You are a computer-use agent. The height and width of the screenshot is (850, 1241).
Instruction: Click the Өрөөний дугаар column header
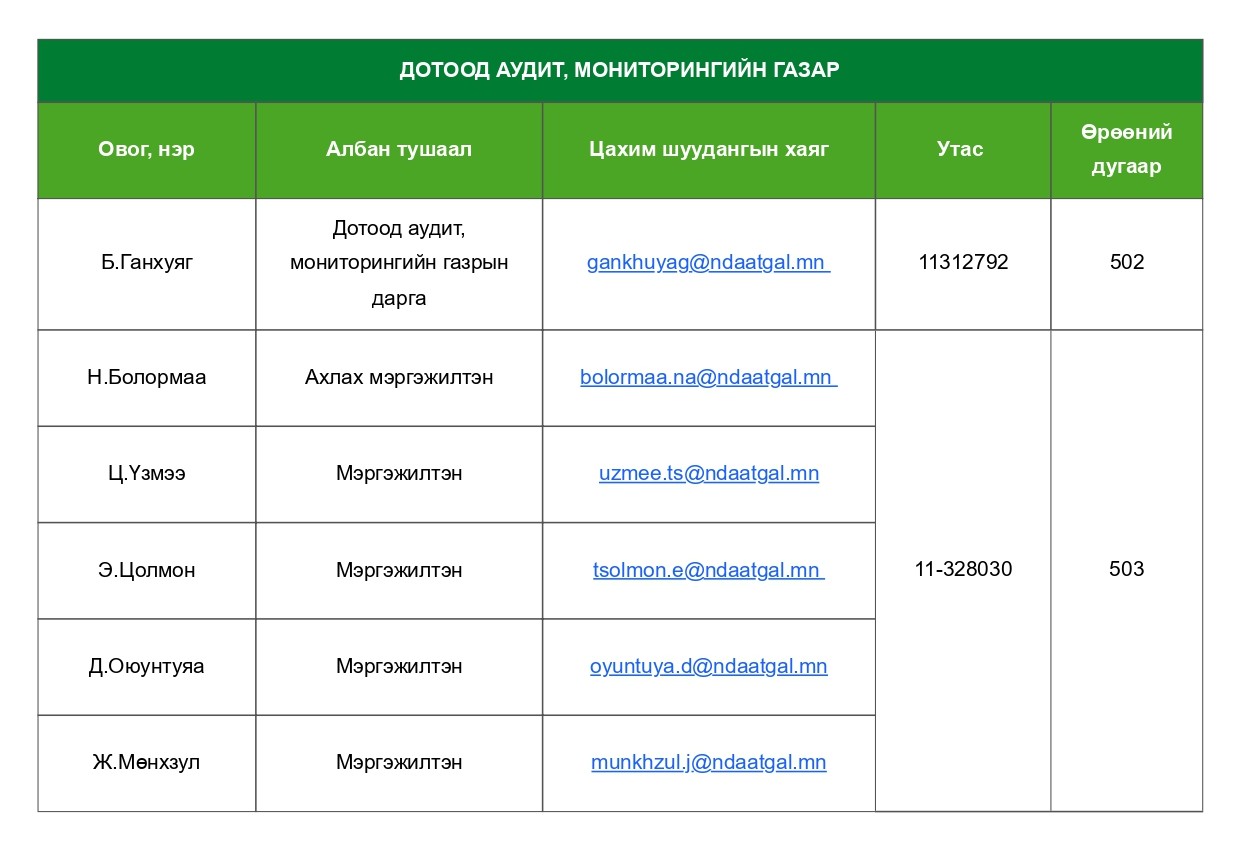click(x=1126, y=150)
